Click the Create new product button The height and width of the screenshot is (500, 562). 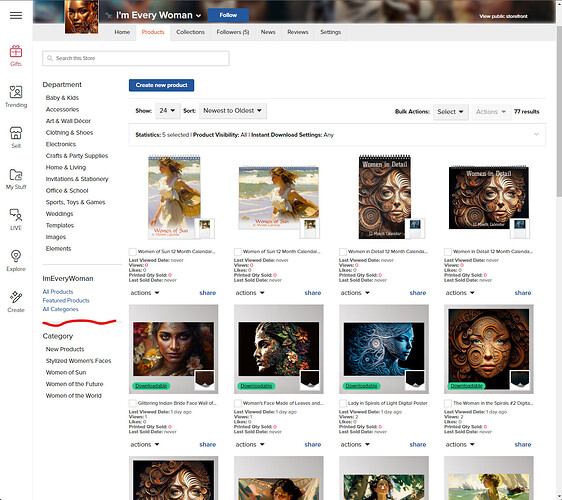tap(162, 85)
